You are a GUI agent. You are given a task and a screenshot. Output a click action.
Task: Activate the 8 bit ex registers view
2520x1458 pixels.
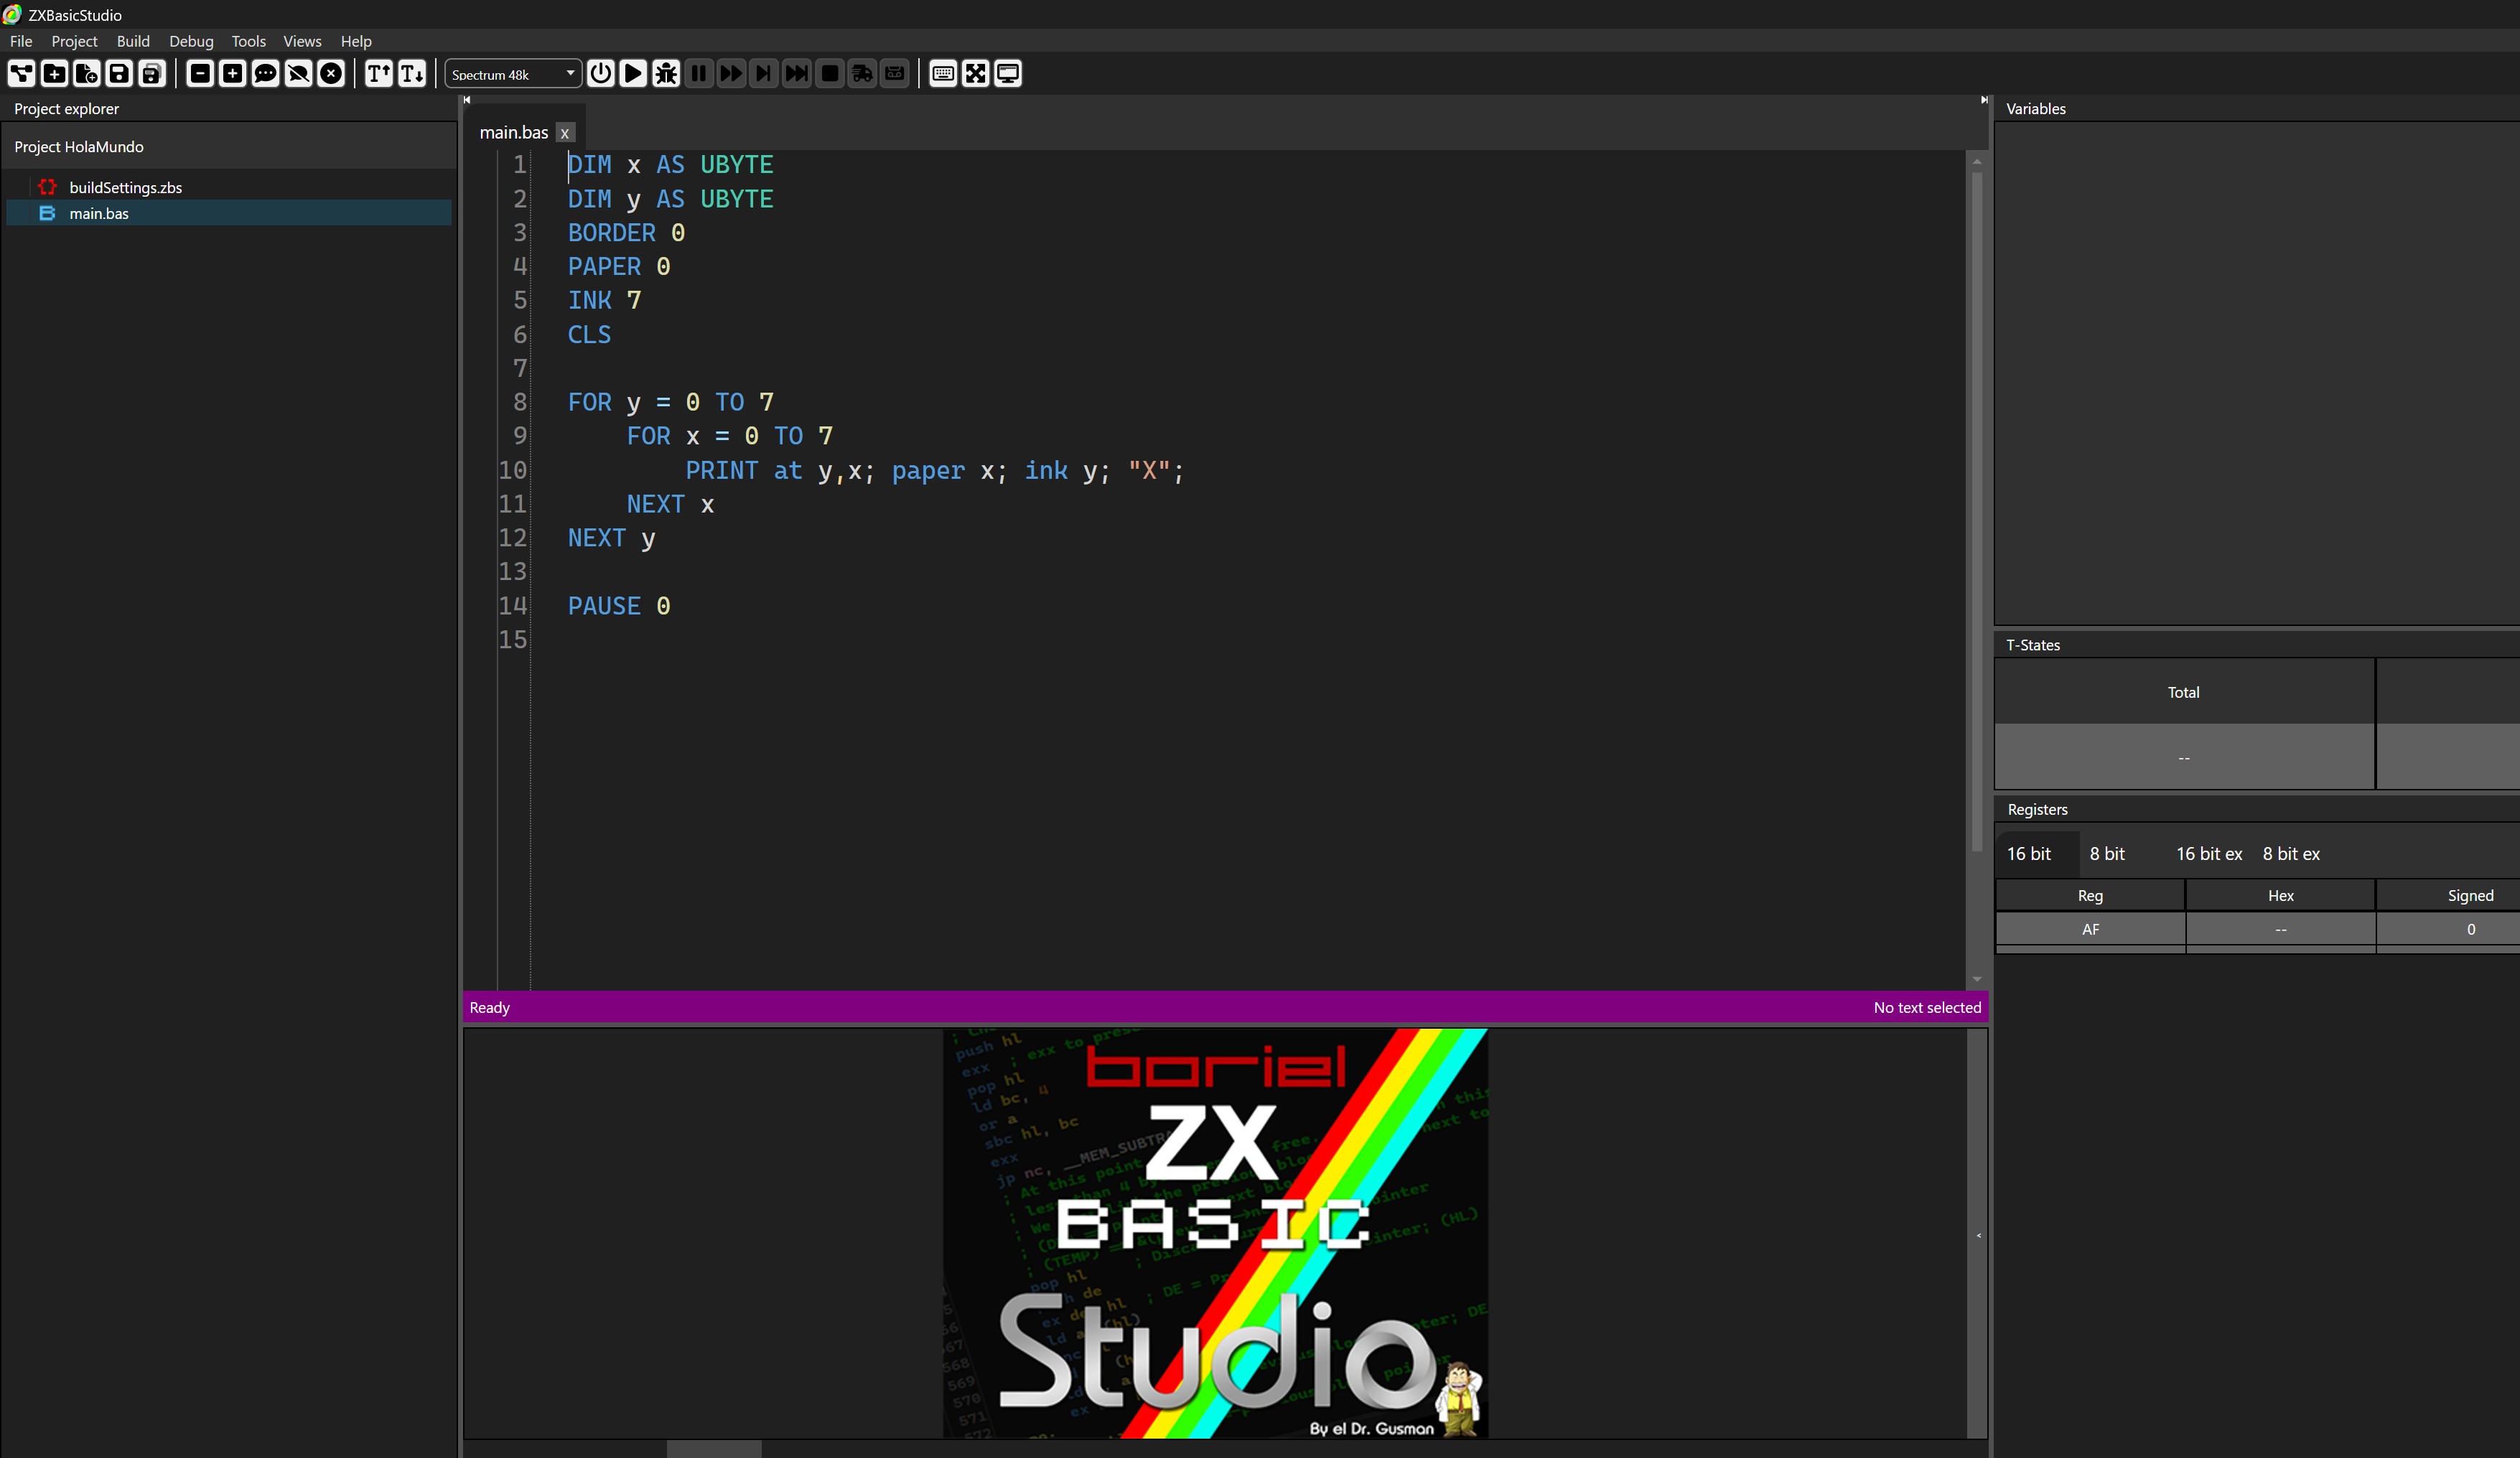(x=2291, y=853)
